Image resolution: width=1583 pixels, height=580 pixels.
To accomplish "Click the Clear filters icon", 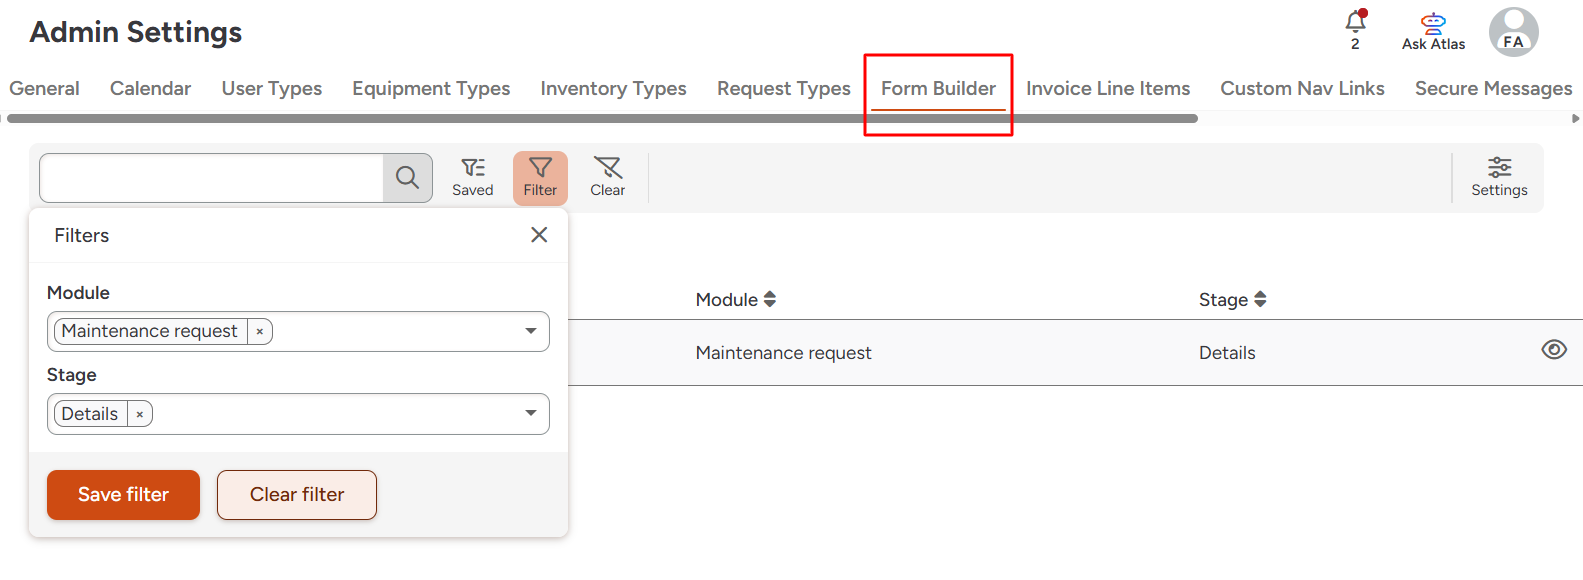I will click(607, 177).
